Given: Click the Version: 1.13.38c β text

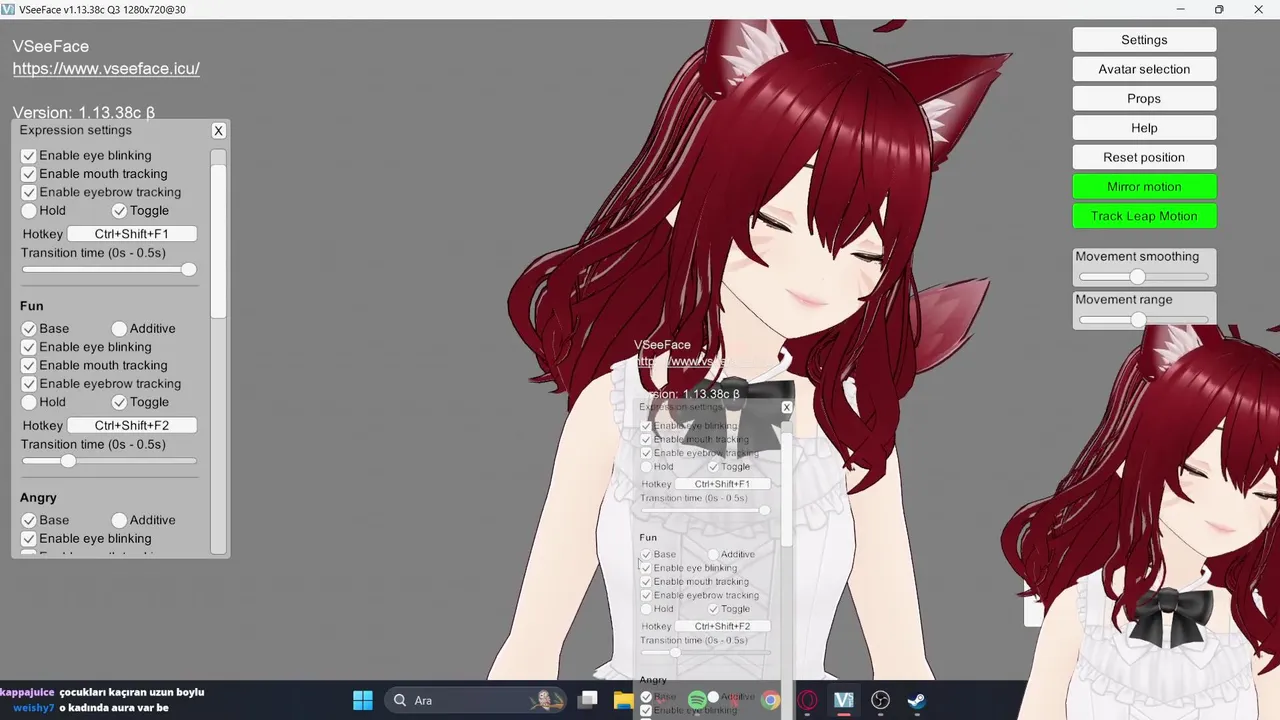Looking at the screenshot, I should [x=84, y=112].
